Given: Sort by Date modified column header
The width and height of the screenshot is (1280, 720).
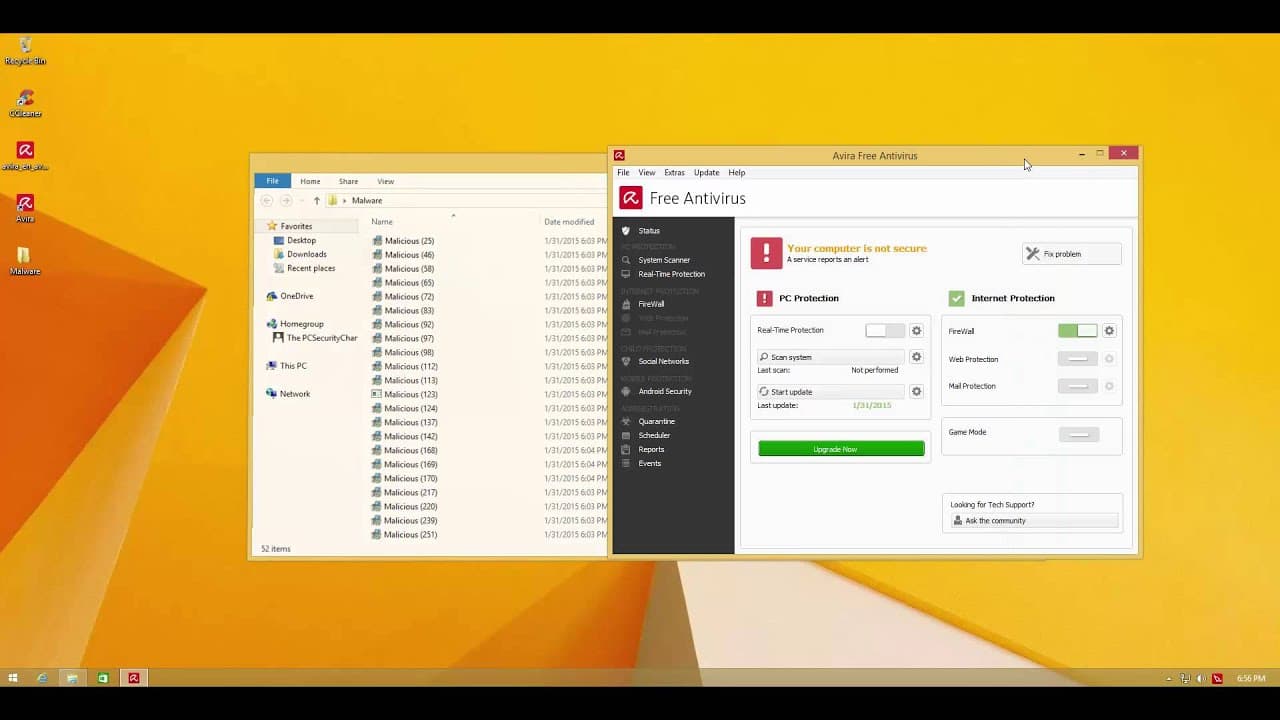Looking at the screenshot, I should pyautogui.click(x=569, y=222).
